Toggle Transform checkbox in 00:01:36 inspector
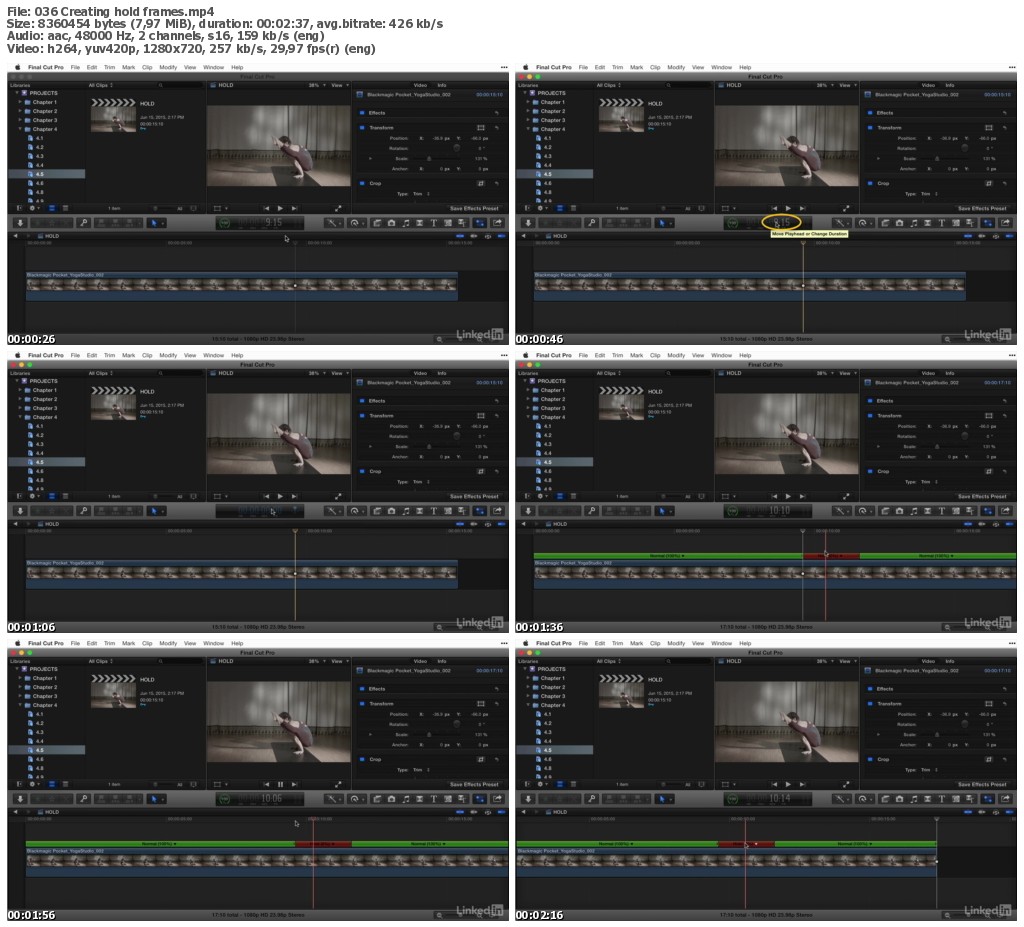The height and width of the screenshot is (927, 1024). click(869, 415)
